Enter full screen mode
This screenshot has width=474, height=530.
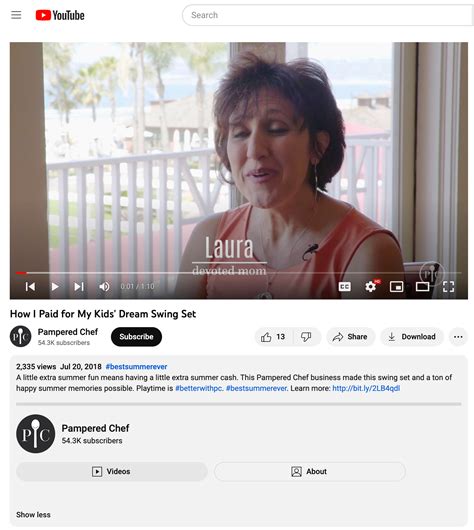448,287
